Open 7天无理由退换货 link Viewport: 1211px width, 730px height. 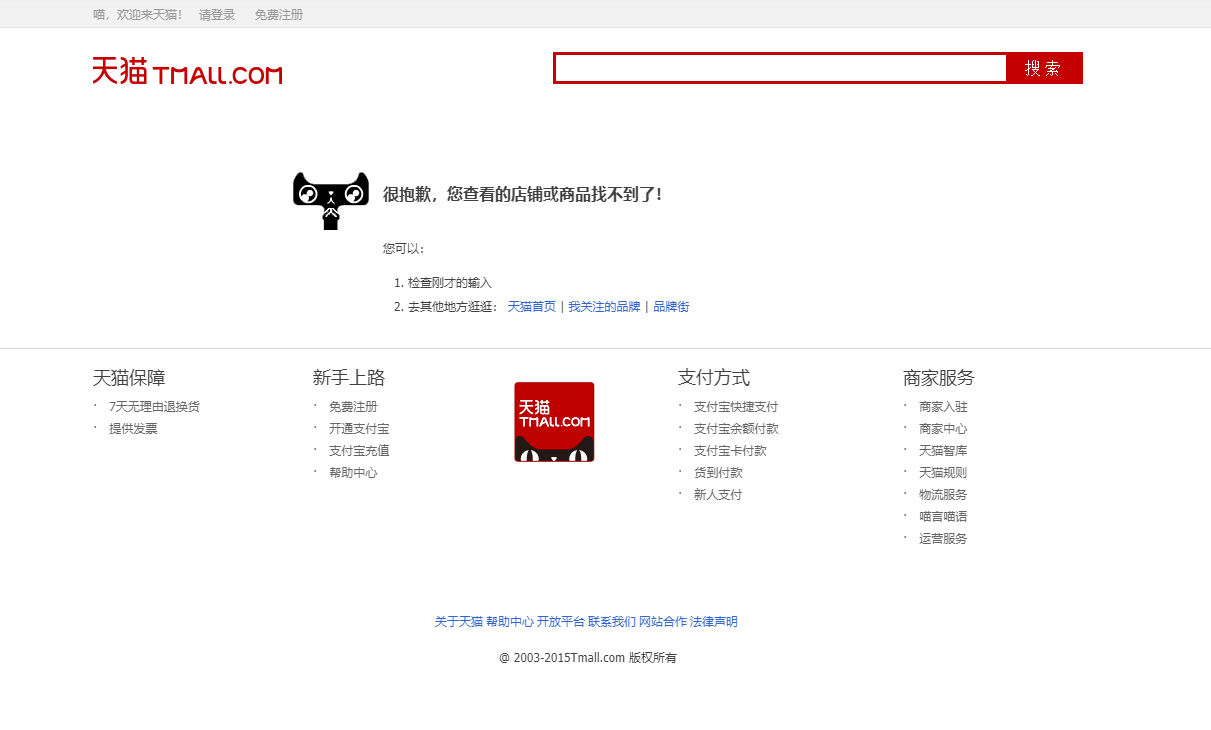click(154, 407)
